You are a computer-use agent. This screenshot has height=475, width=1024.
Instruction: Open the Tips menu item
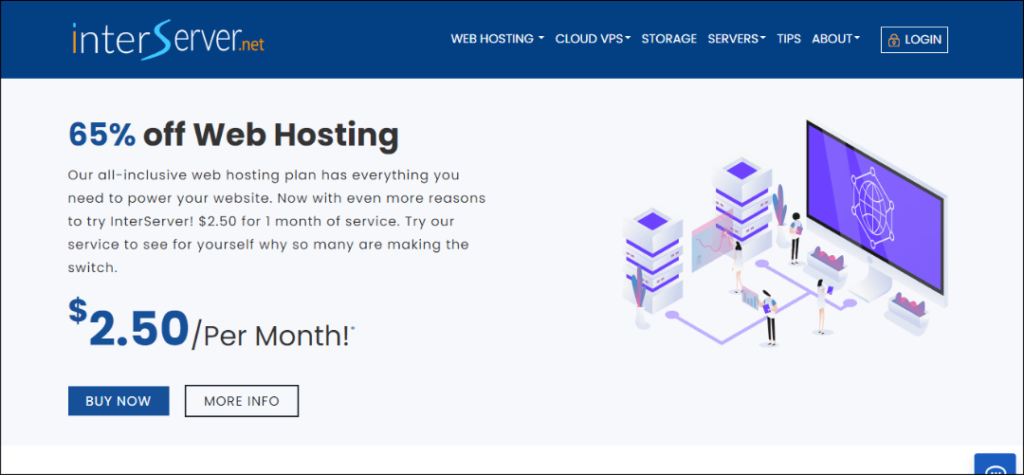pyautogui.click(x=788, y=39)
